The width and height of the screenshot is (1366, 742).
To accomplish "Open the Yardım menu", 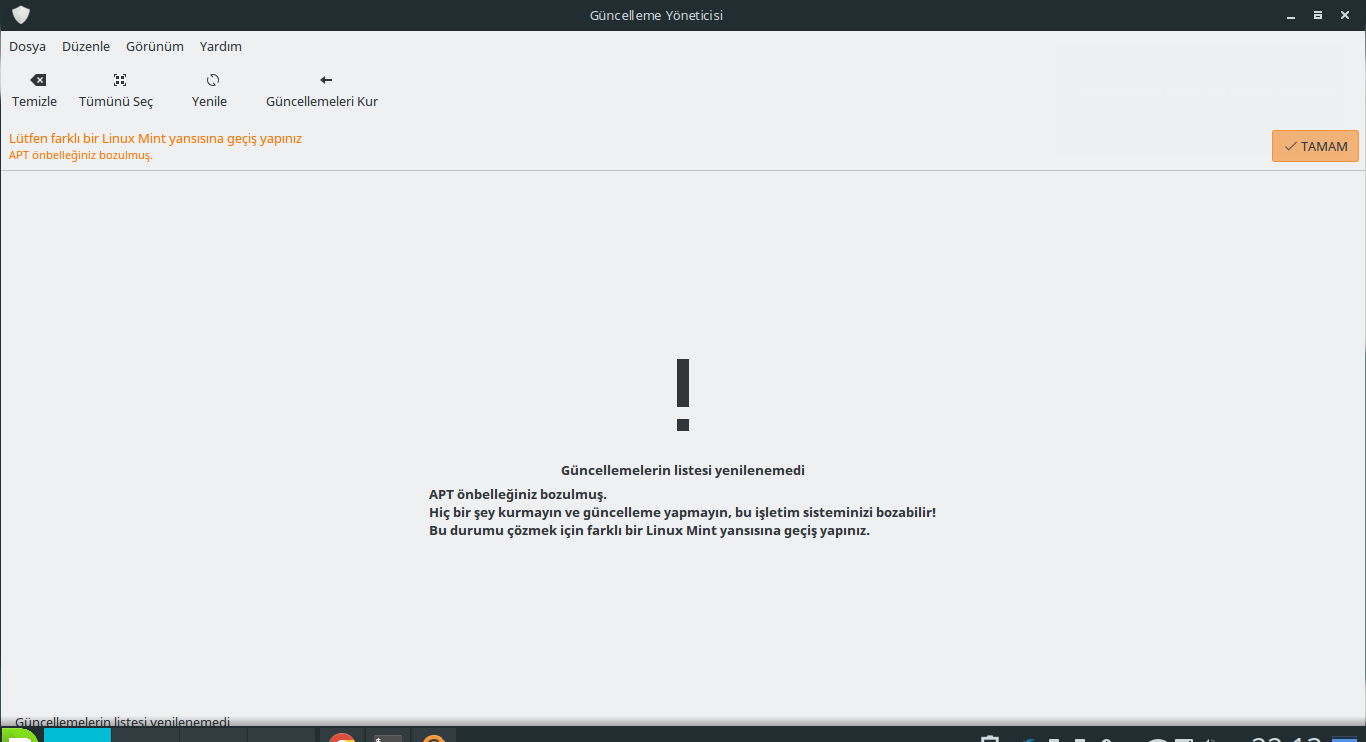I will 221,46.
